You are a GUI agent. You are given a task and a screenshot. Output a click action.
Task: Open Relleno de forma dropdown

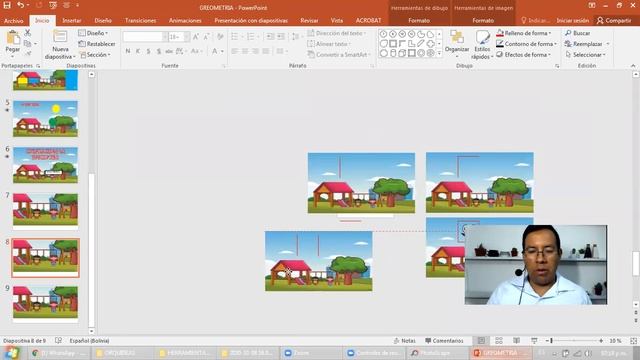click(x=524, y=33)
